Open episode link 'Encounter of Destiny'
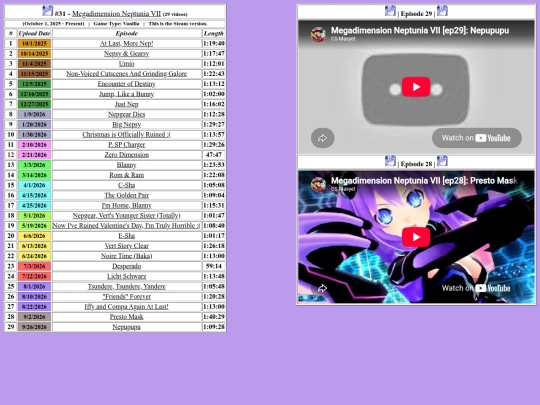This screenshot has width=540, height=405. pyautogui.click(x=126, y=84)
